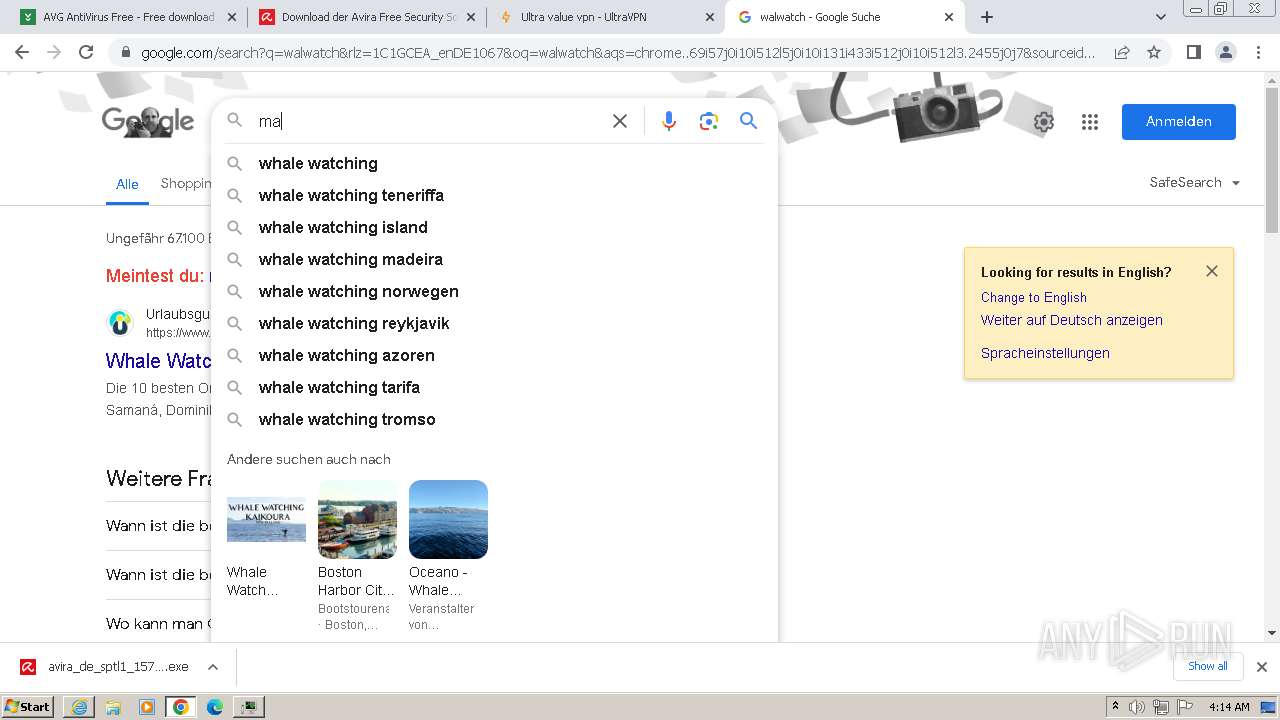Choose suggestion whale watching madeira
The height and width of the screenshot is (720, 1280).
494,259
